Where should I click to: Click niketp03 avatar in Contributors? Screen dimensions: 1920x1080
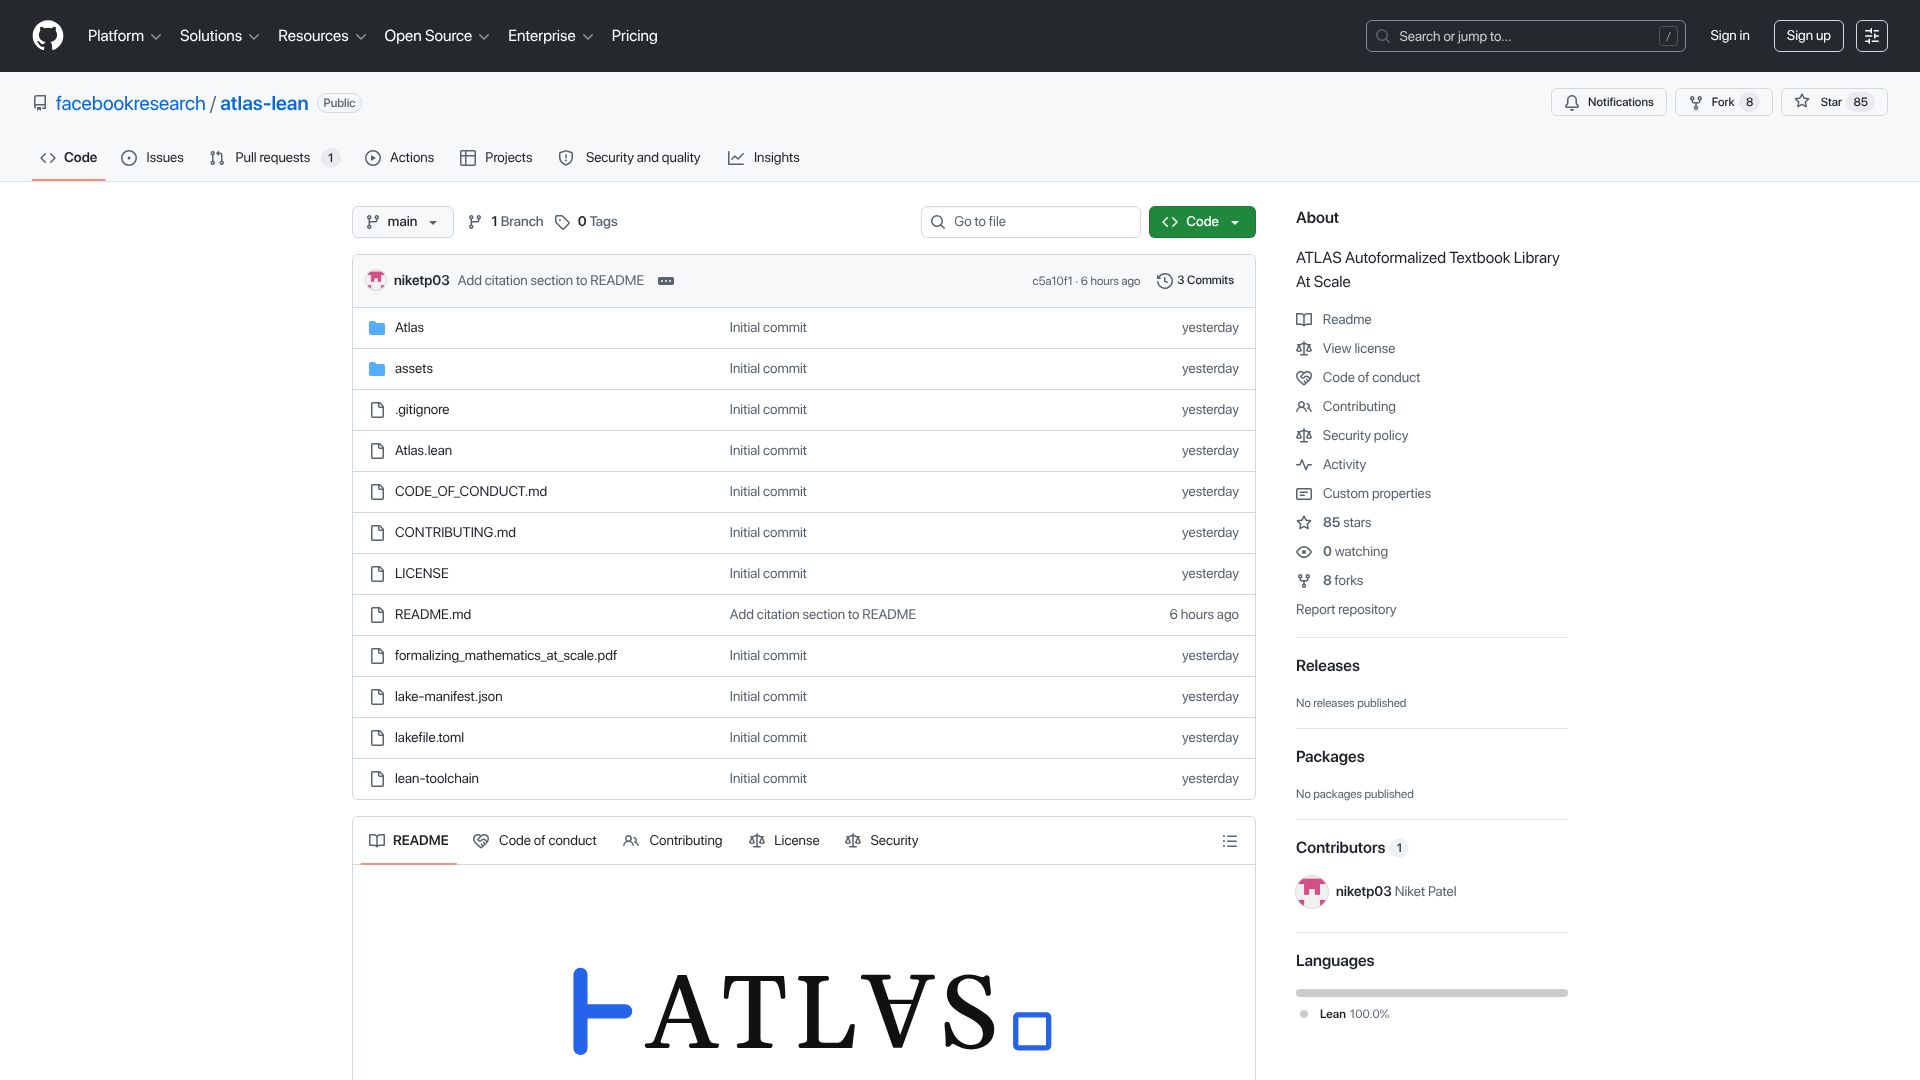[1312, 892]
